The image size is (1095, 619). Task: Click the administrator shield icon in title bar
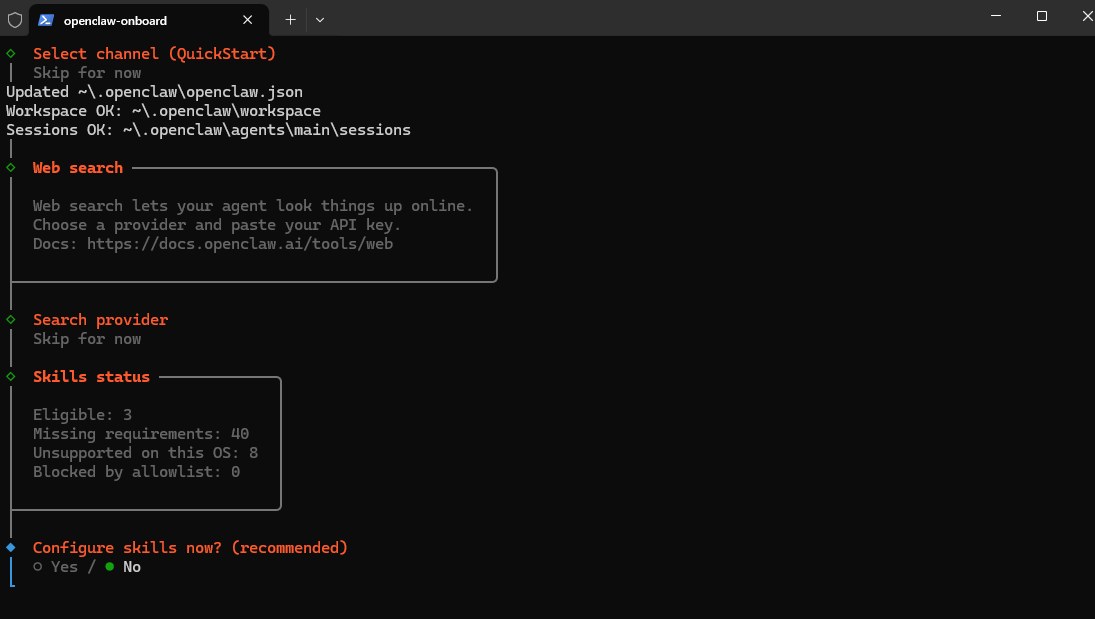[x=15, y=19]
